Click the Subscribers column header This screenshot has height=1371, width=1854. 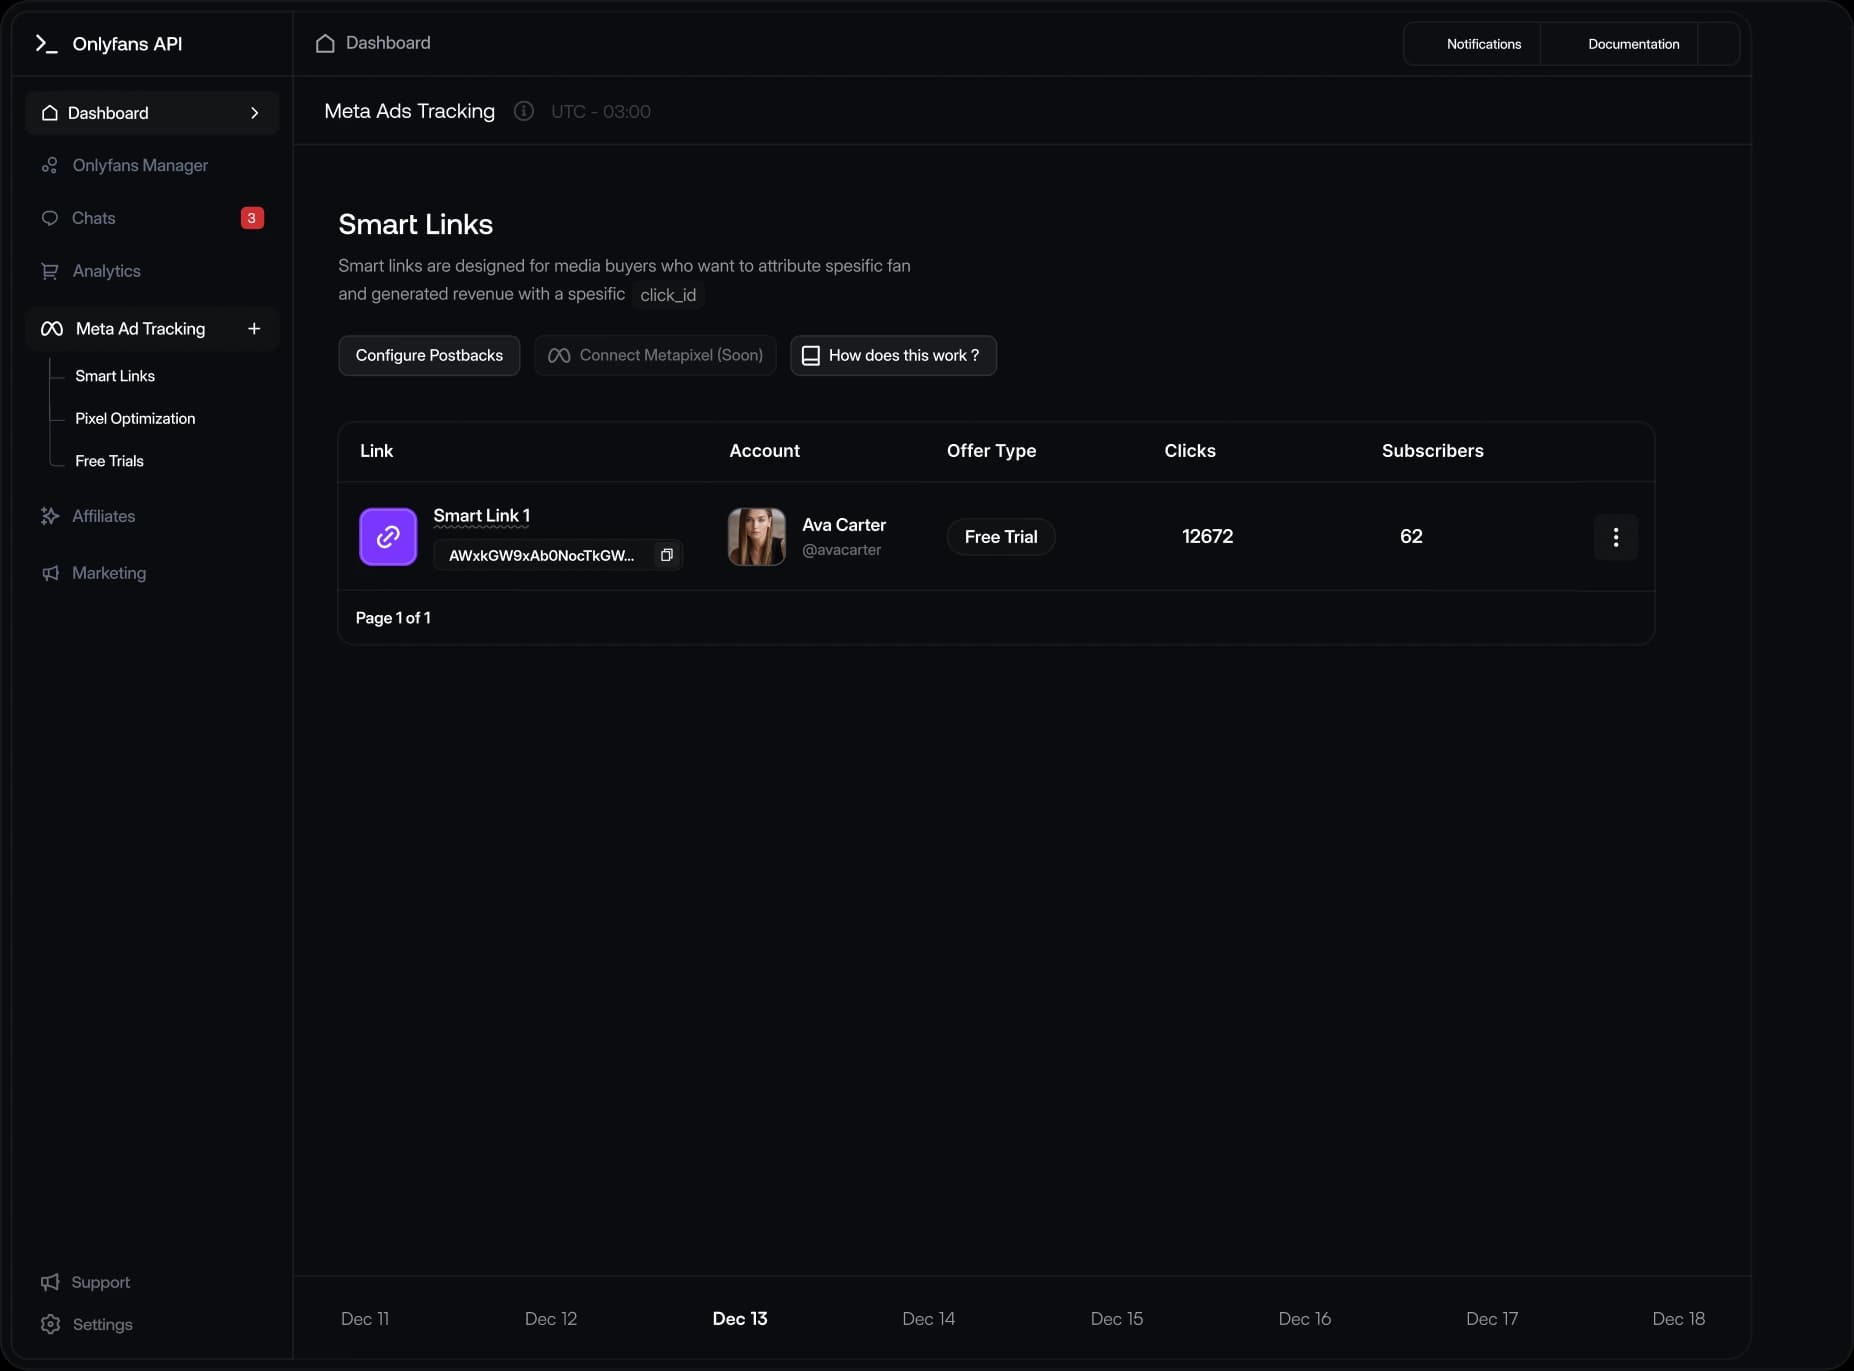[1433, 451]
